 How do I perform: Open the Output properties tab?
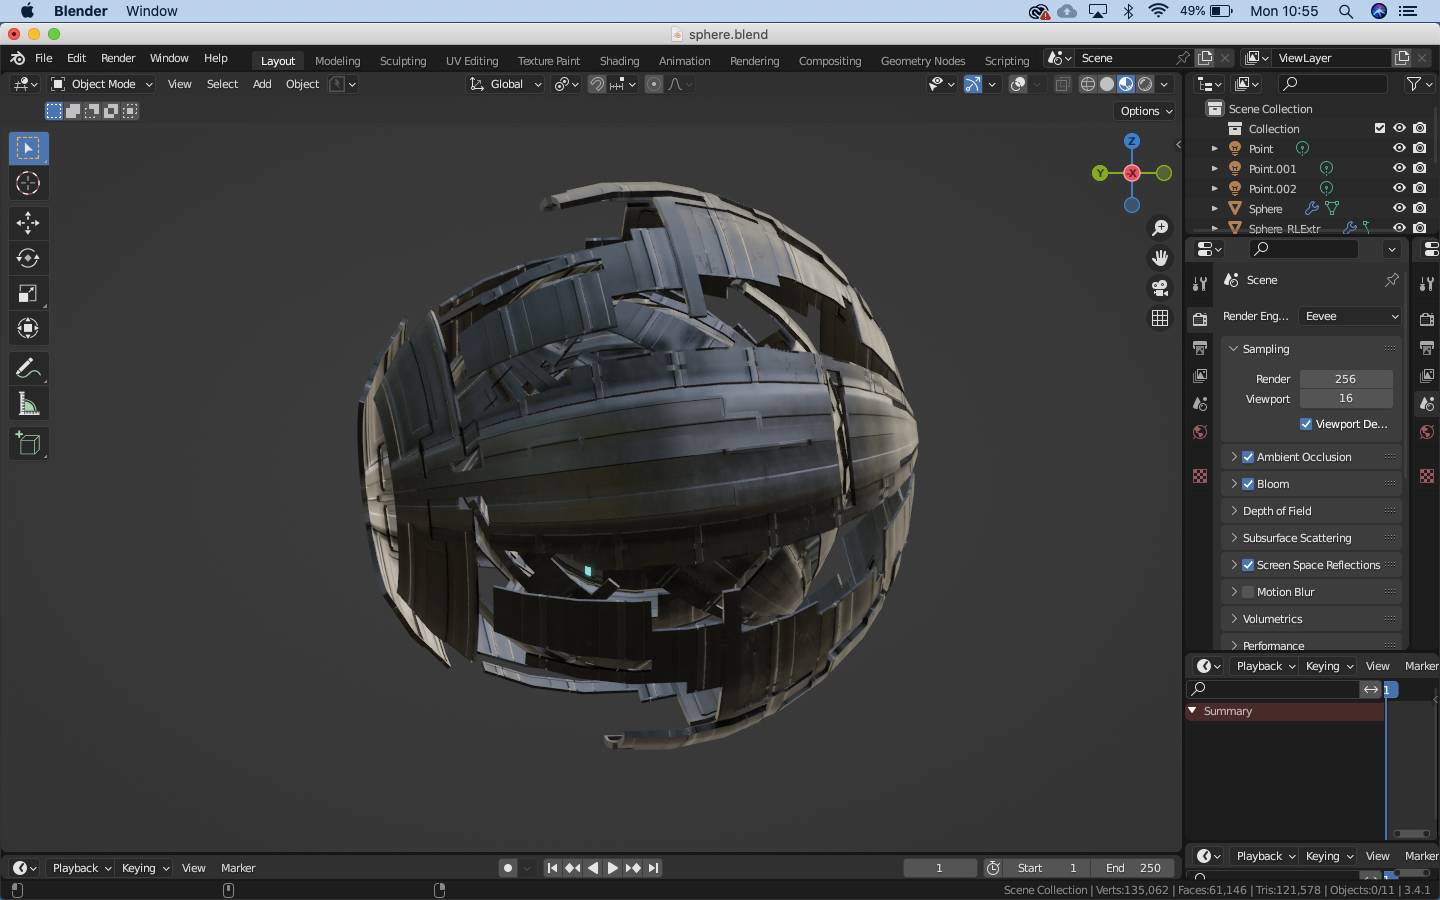coord(1200,348)
